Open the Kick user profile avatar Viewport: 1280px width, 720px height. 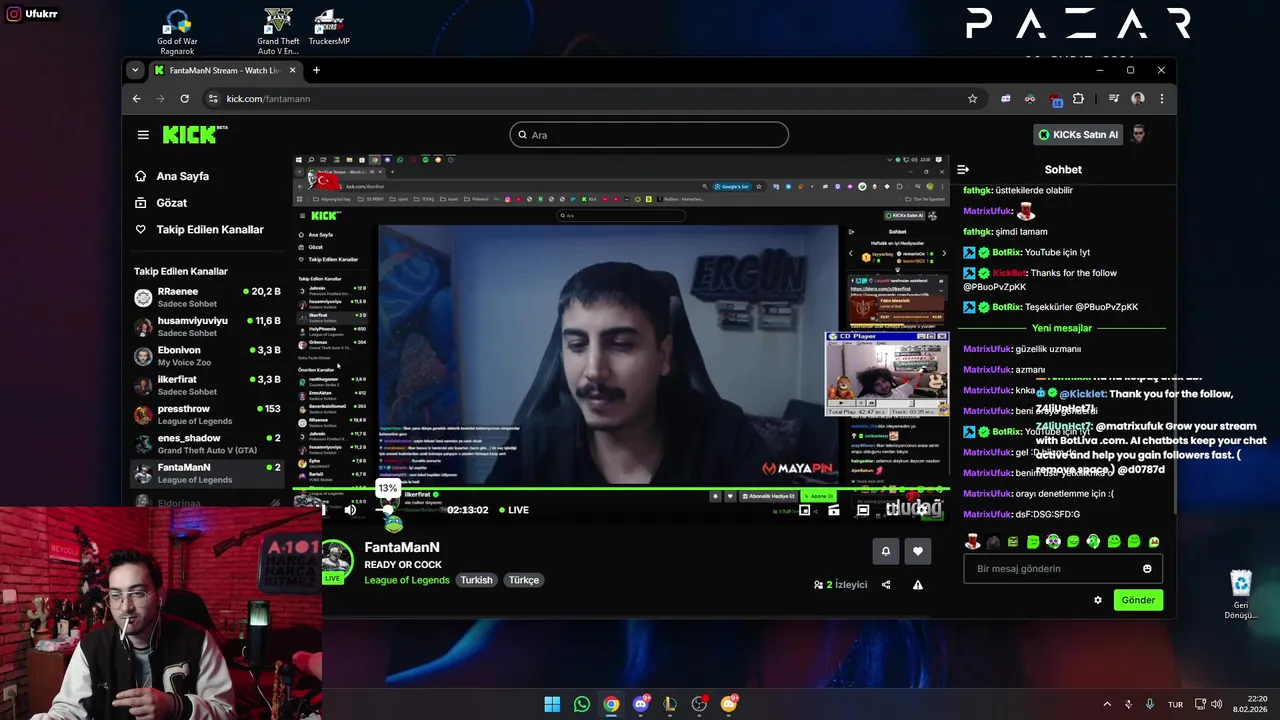click(1139, 134)
